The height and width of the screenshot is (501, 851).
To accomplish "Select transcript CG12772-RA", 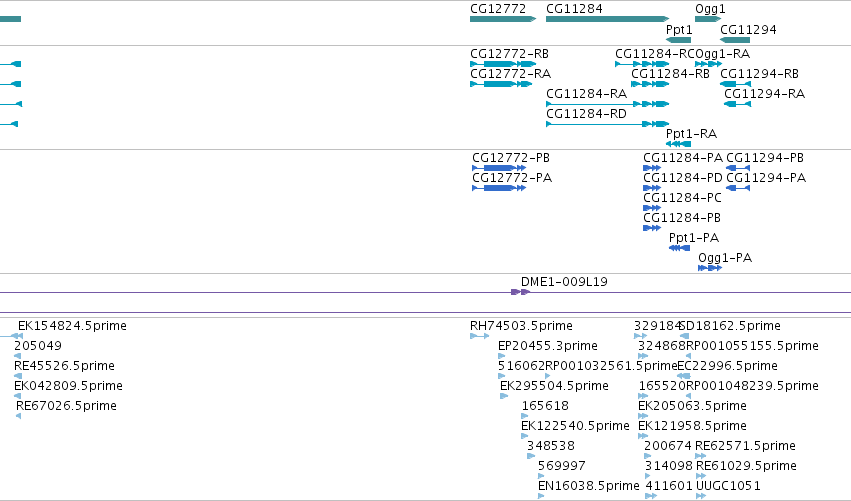I will click(501, 84).
